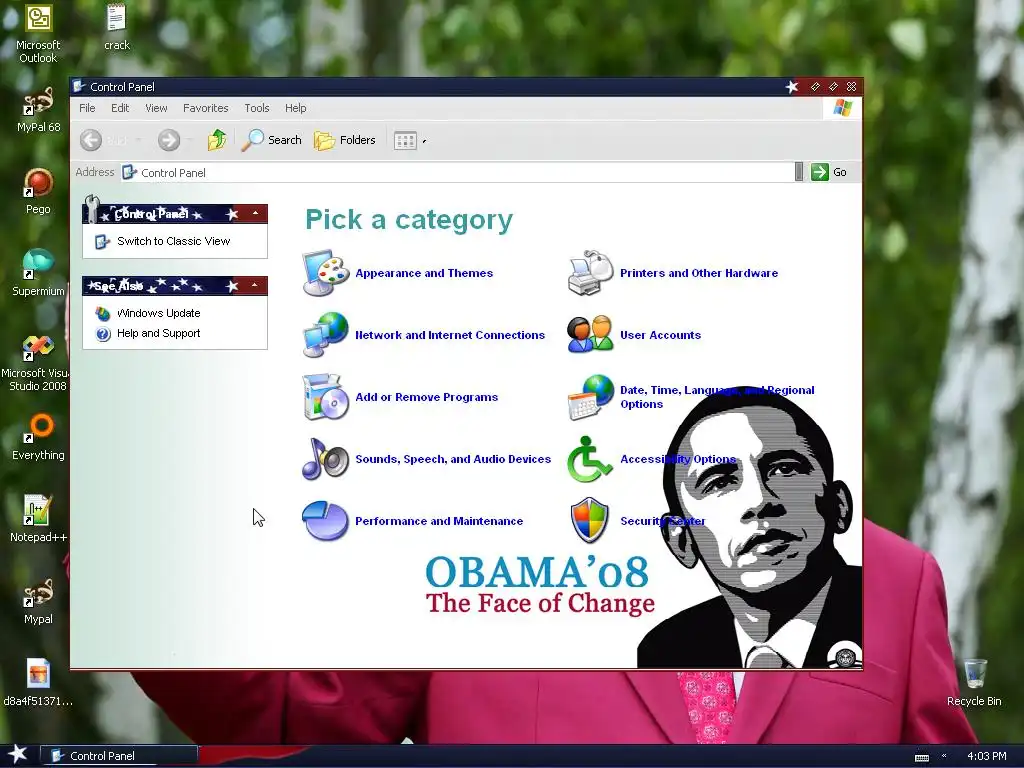Open the Views toolbar button

[405, 140]
